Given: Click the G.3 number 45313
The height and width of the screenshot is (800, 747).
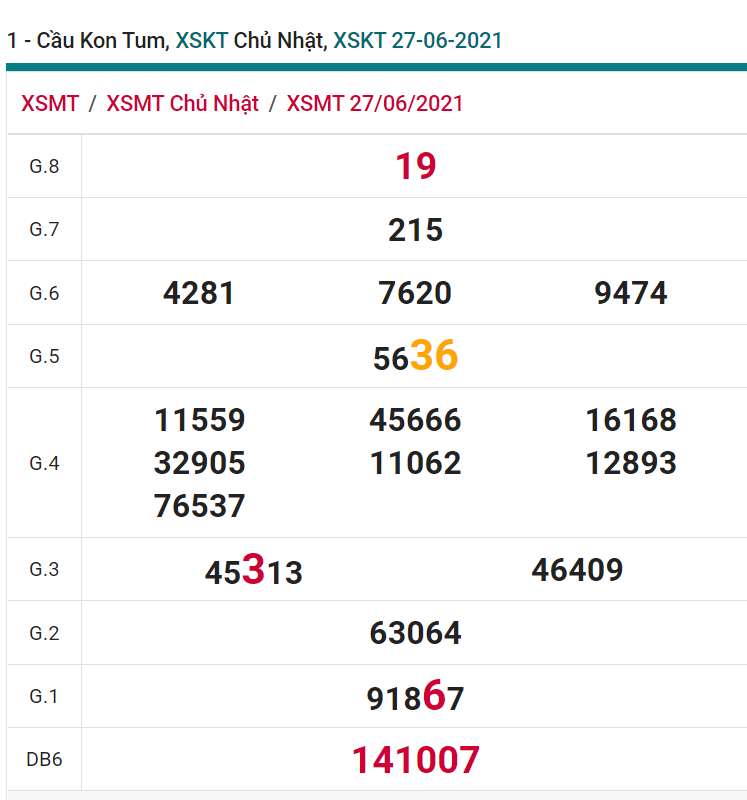Looking at the screenshot, I should point(253,571).
